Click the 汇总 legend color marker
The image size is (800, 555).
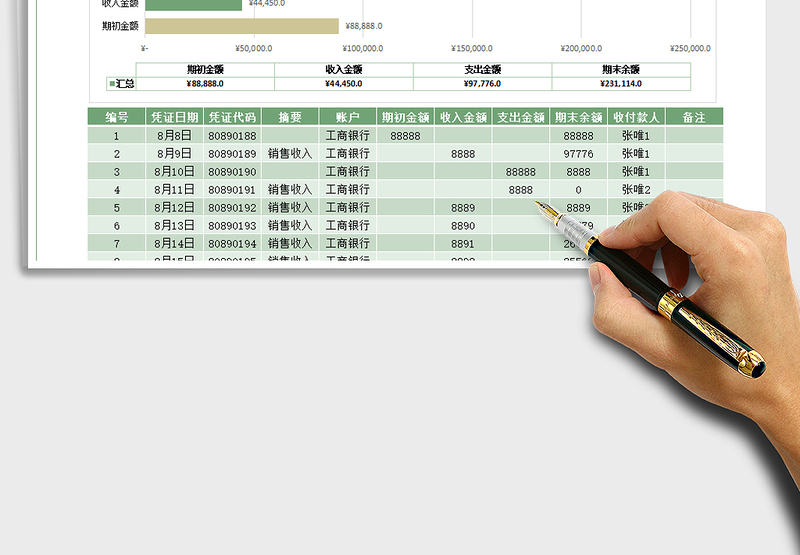tap(112, 84)
